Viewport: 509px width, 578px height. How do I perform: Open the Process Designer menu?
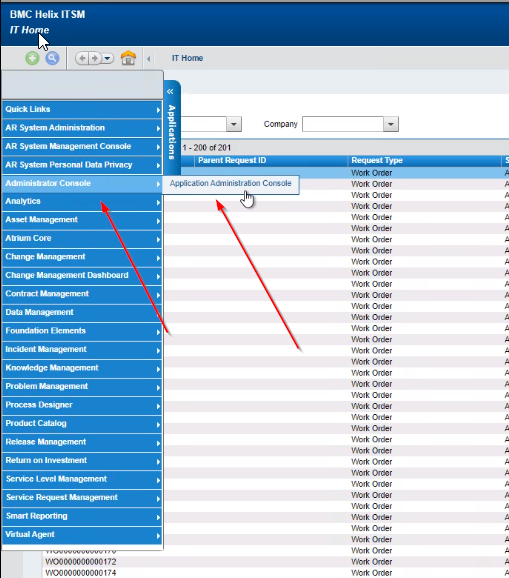82,405
